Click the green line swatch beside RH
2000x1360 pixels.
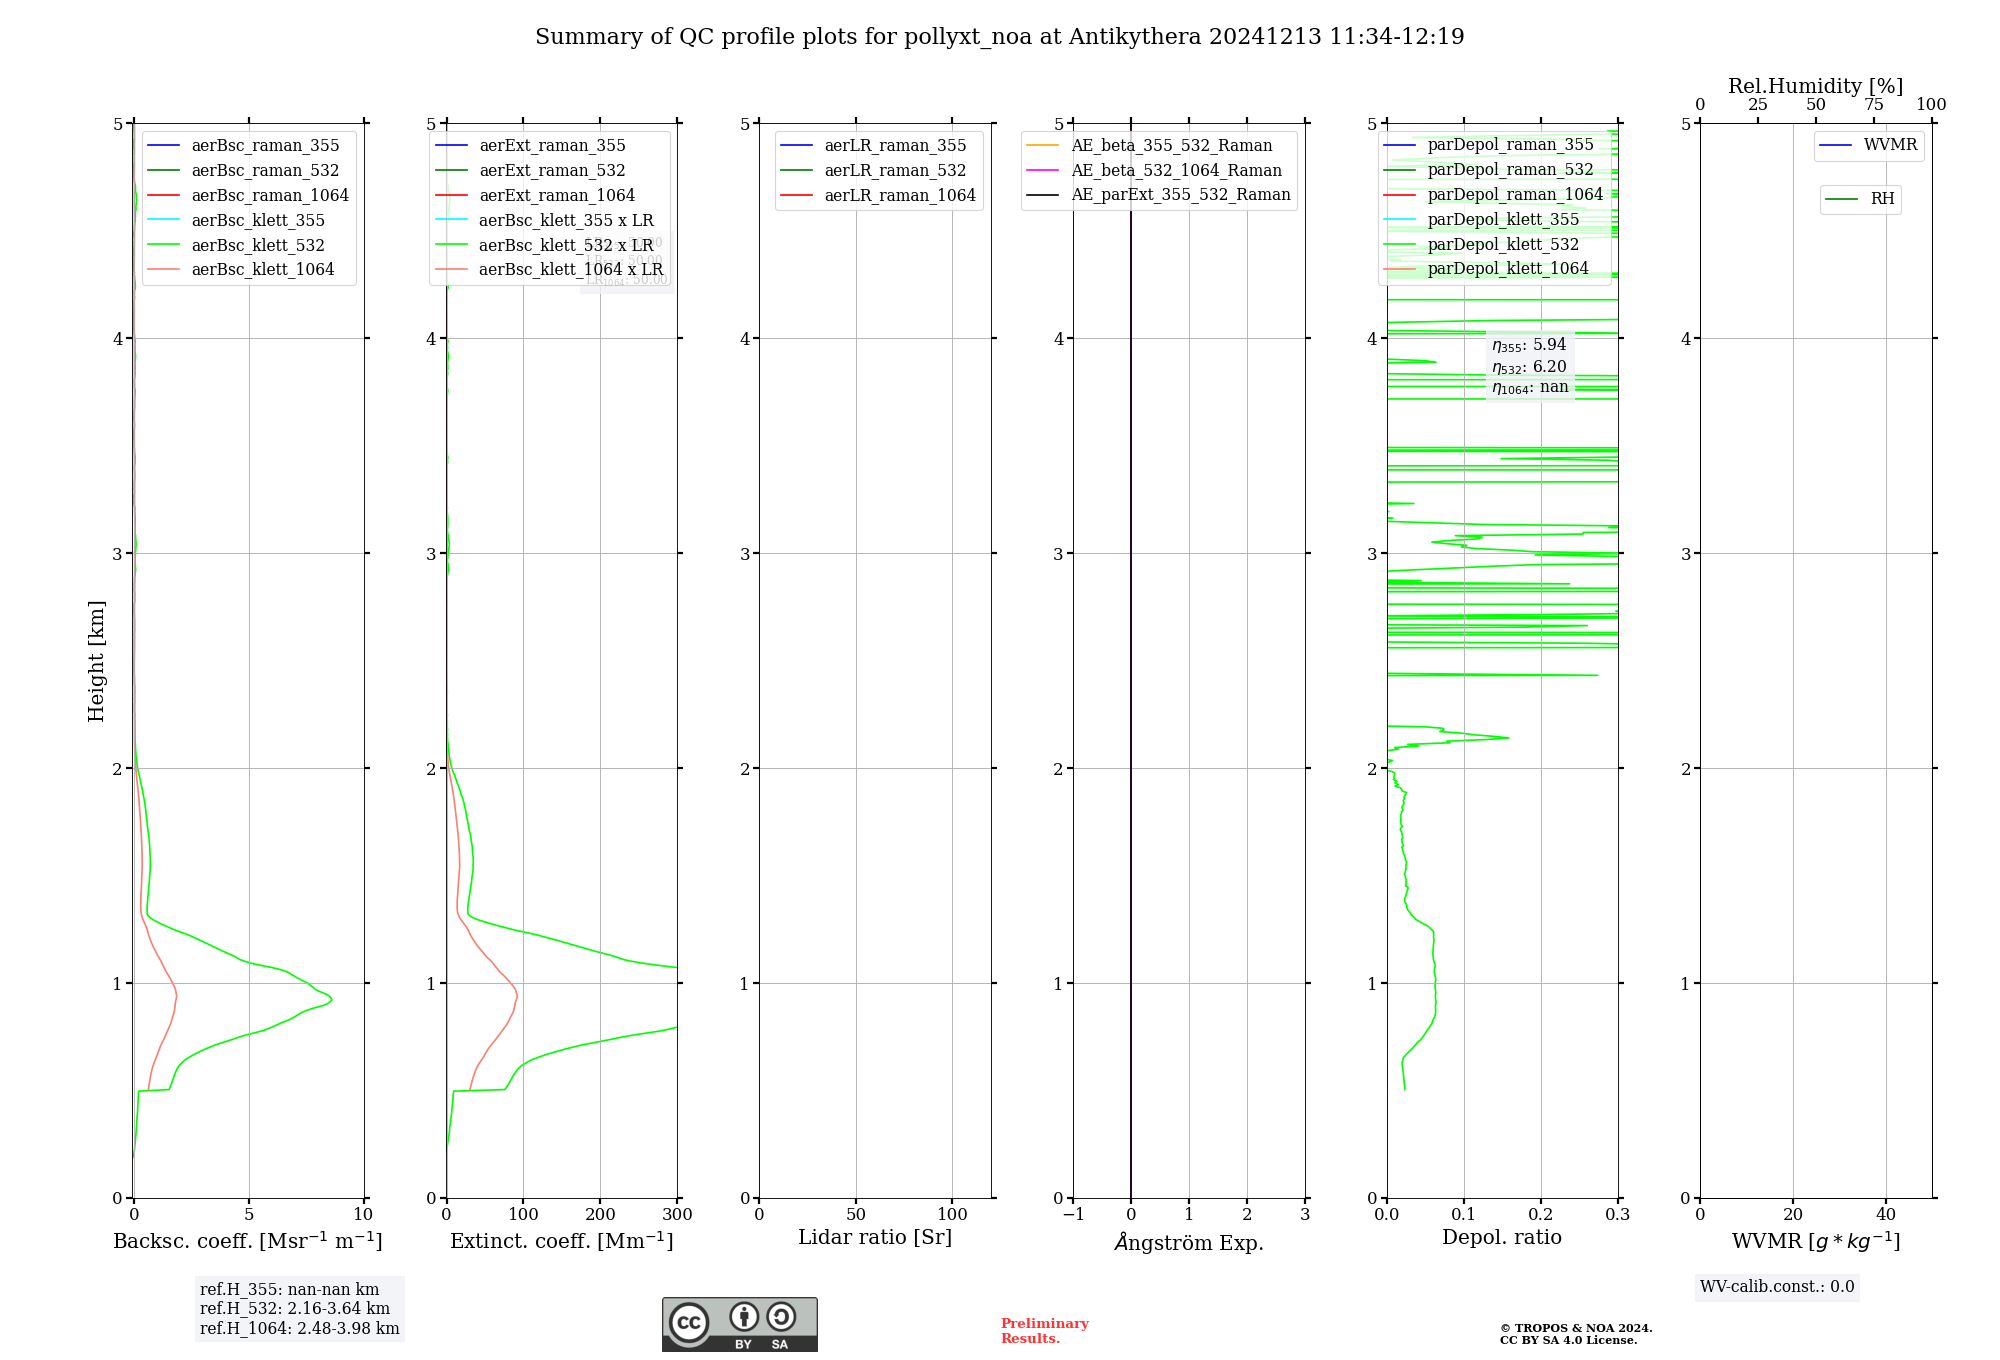pyautogui.click(x=1842, y=200)
